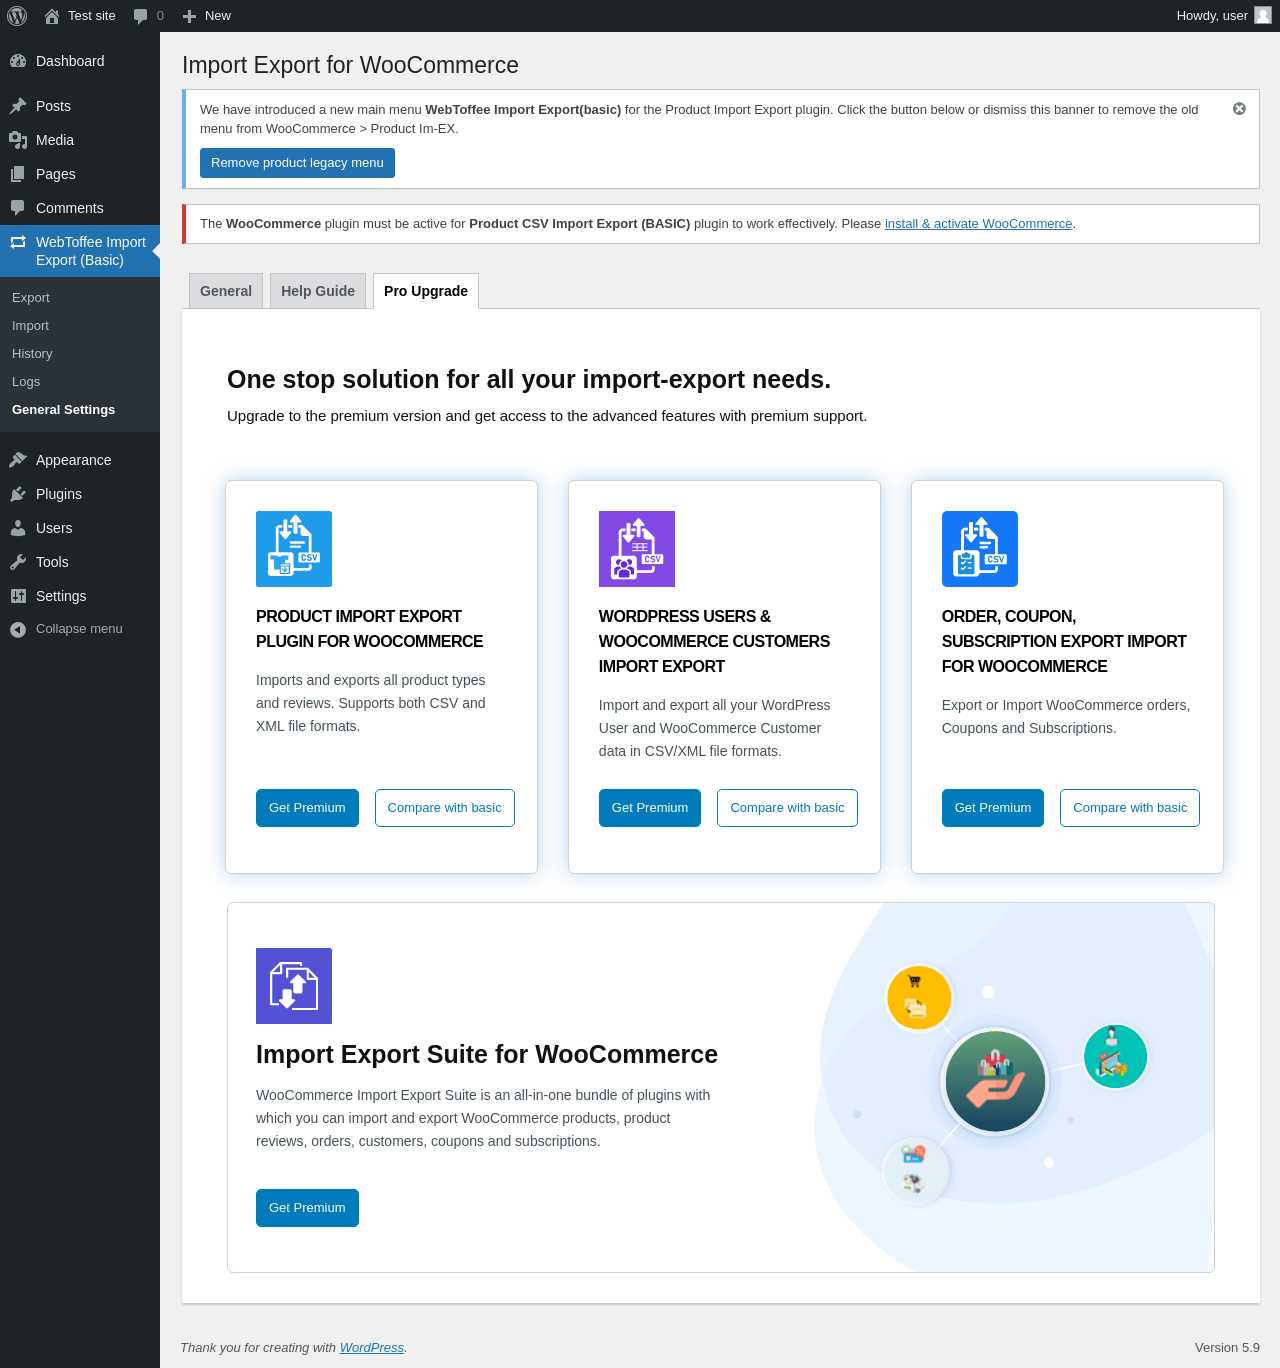Click the WebToffee Import Export arrows icon
Viewport: 1280px width, 1368px height.
pos(18,242)
